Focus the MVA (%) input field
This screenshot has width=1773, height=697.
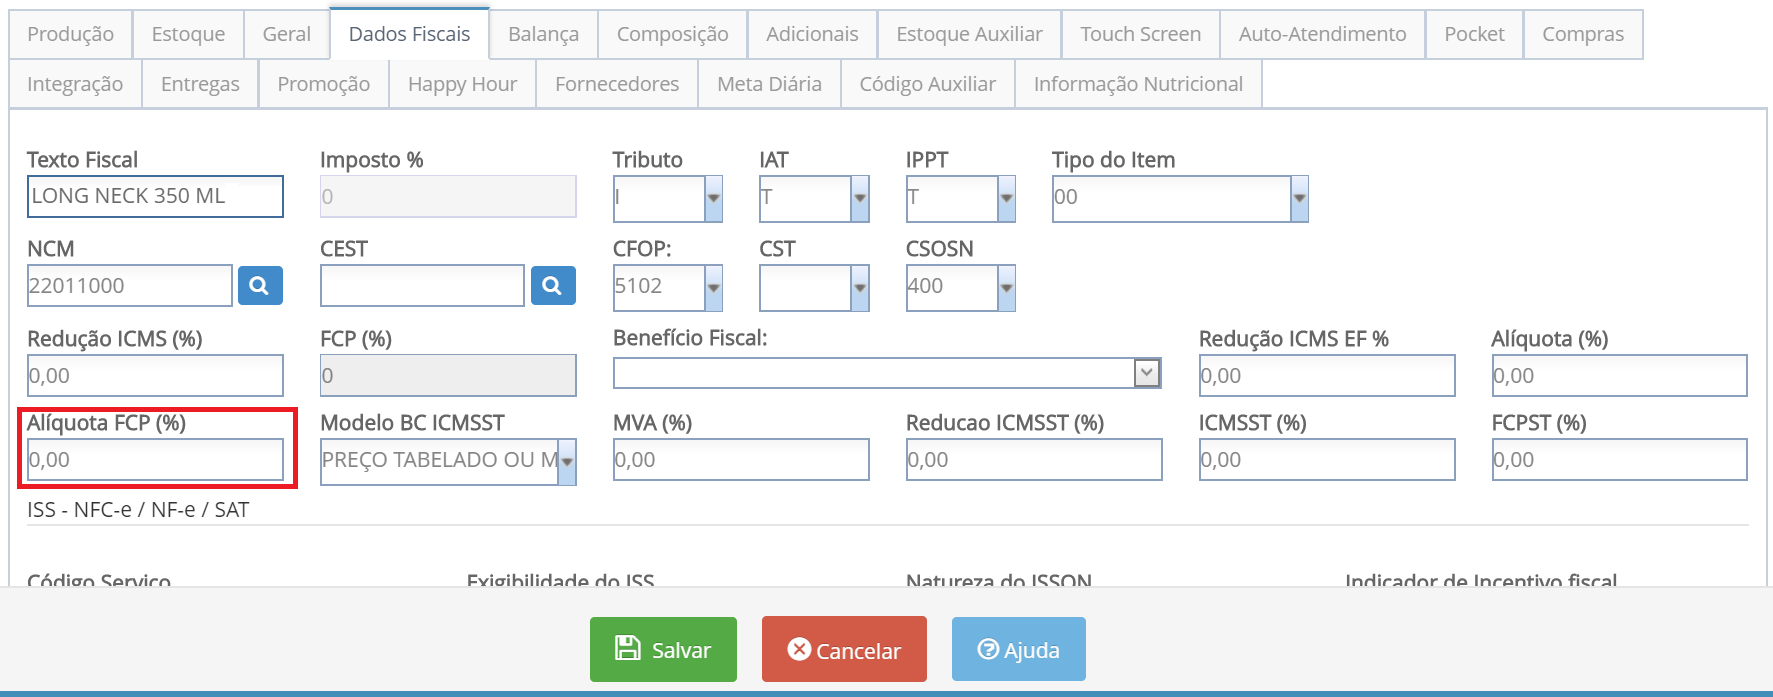[741, 460]
